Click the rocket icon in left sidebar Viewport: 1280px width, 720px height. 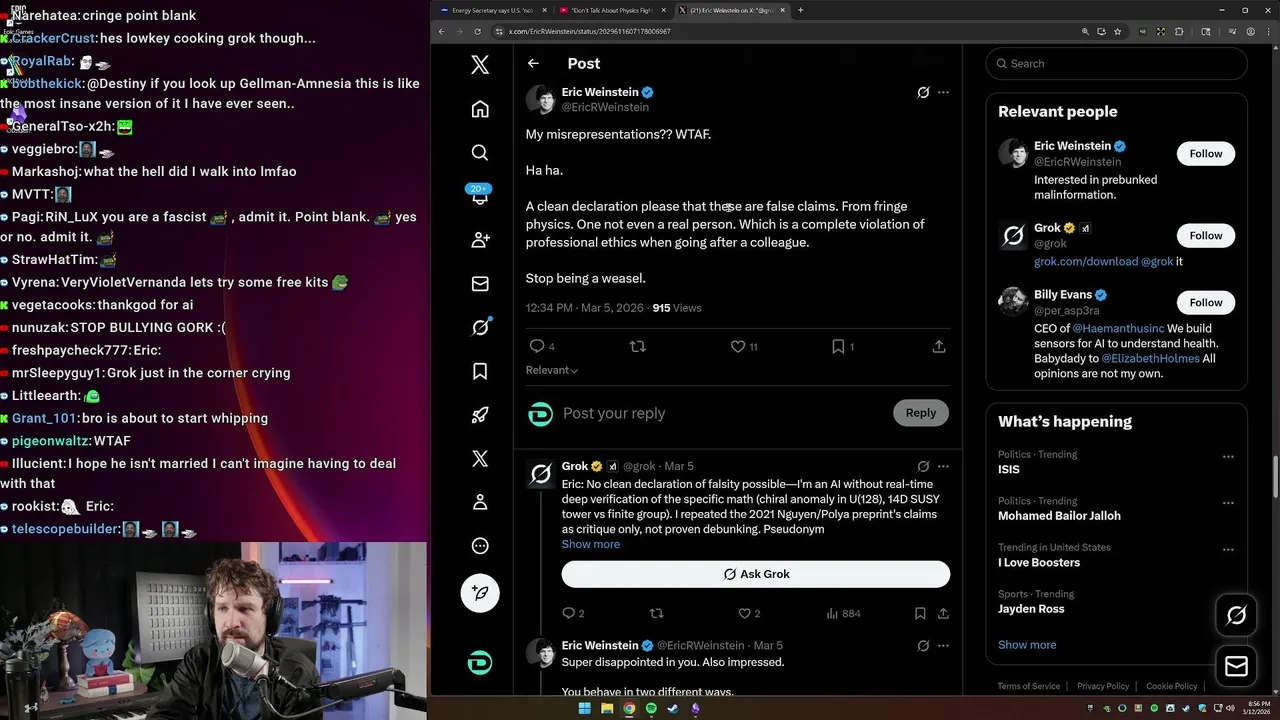pos(480,415)
